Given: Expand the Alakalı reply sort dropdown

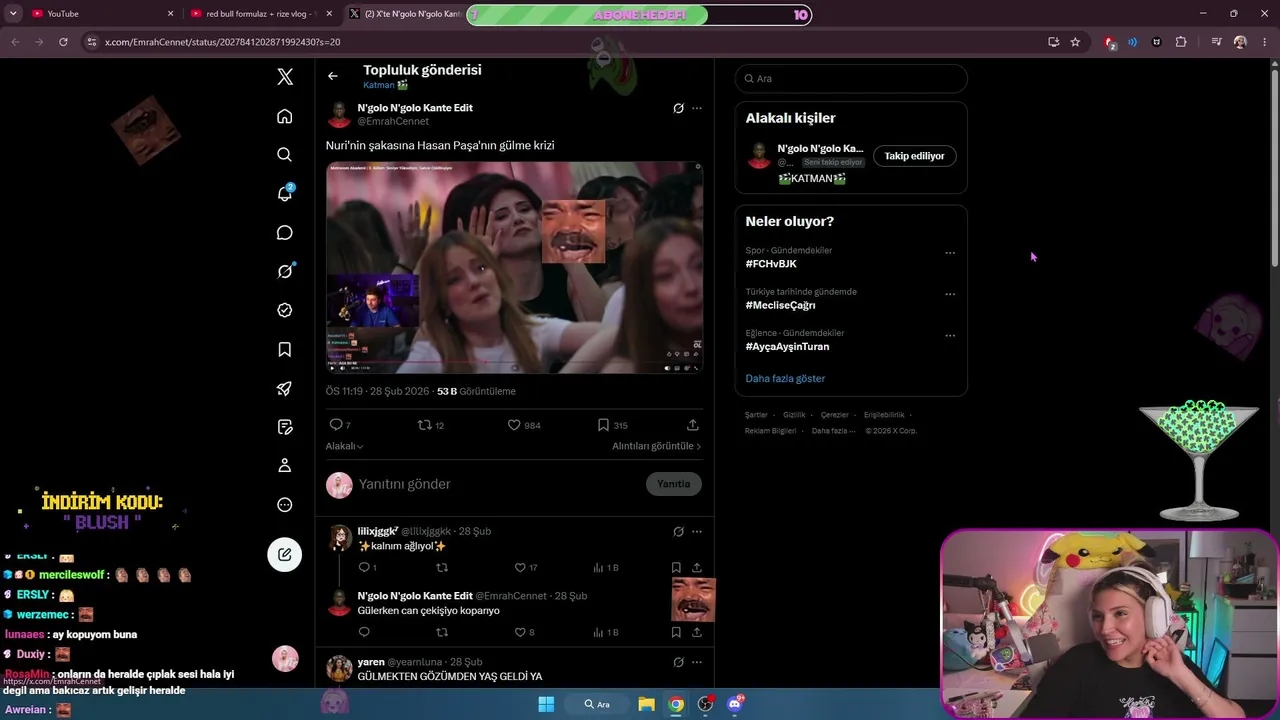Looking at the screenshot, I should pos(344,446).
